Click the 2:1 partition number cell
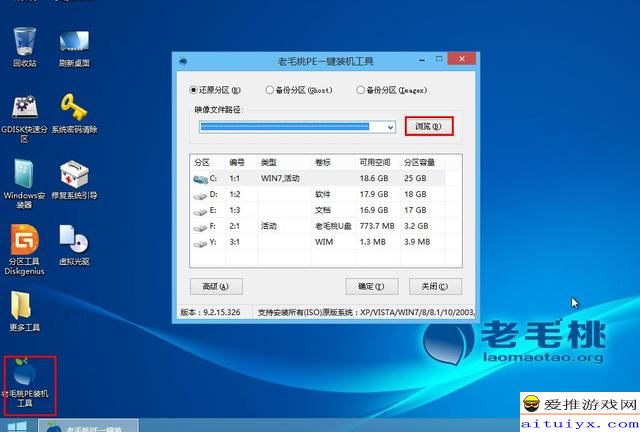Image resolution: width=640 pixels, height=432 pixels. tap(235, 226)
